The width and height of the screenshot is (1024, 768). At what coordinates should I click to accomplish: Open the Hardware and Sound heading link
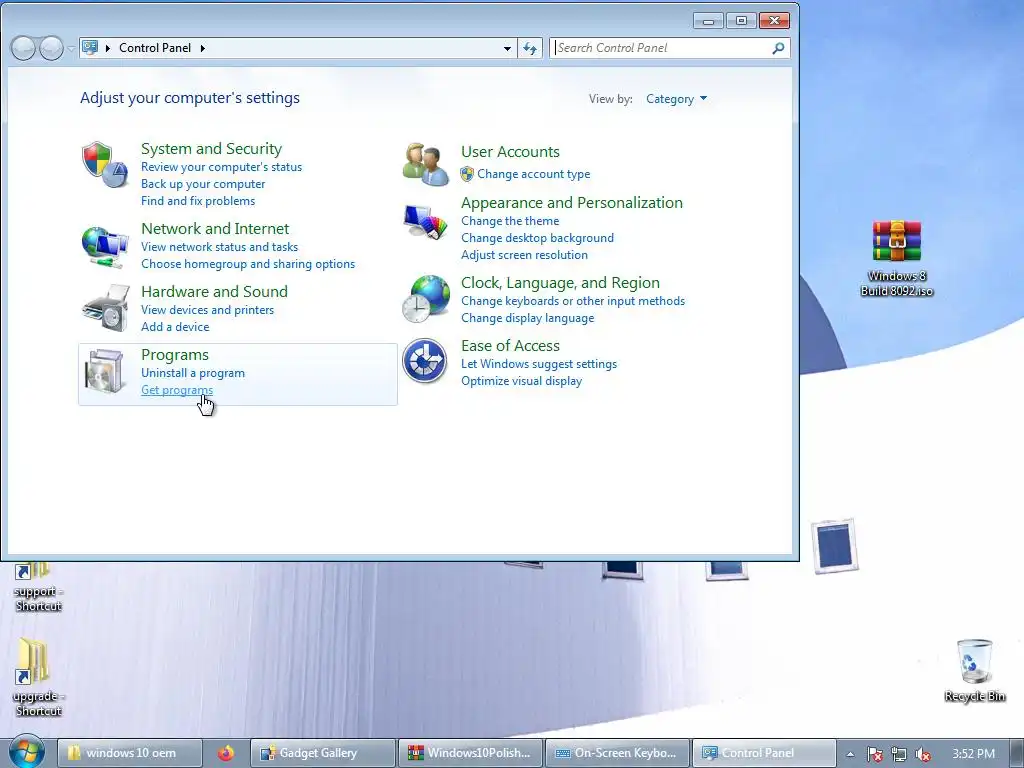(214, 291)
